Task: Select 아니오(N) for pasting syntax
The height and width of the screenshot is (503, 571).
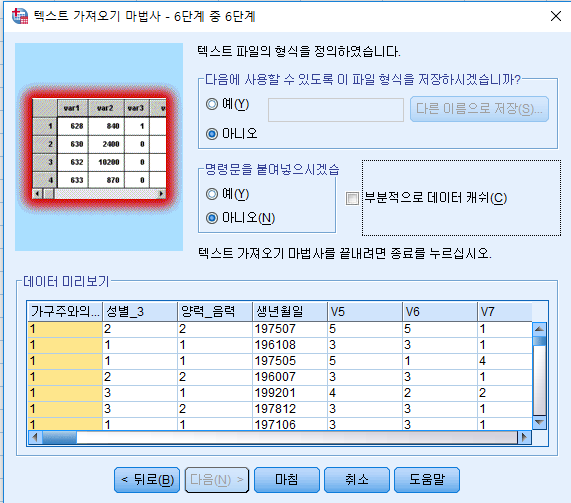Action: click(x=240, y=218)
